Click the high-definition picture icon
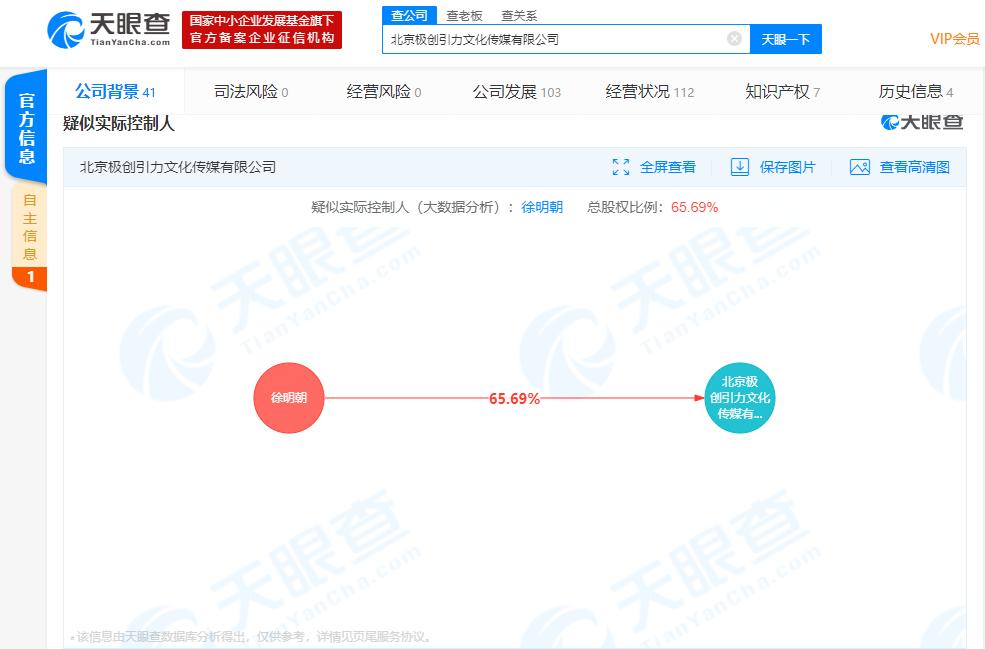 pyautogui.click(x=859, y=167)
